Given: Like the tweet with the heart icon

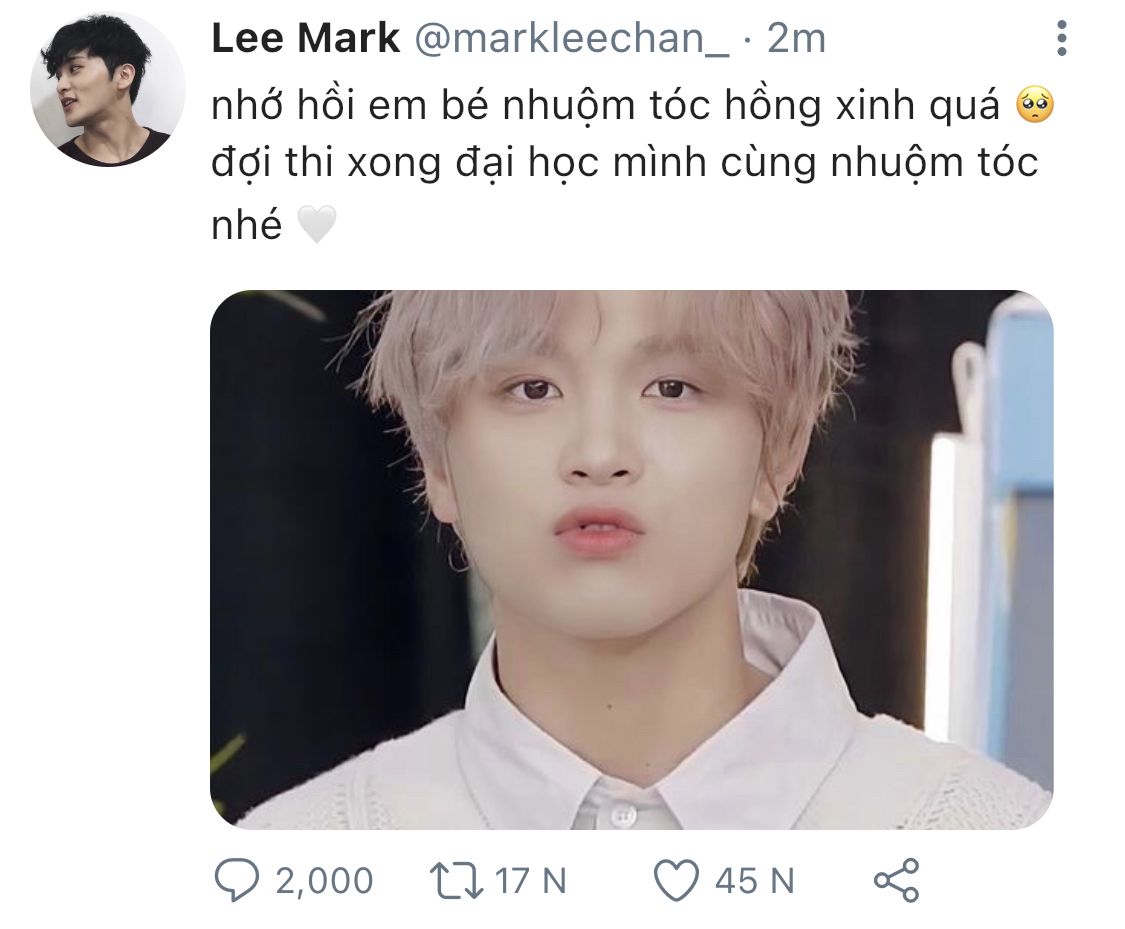Looking at the screenshot, I should [x=676, y=880].
